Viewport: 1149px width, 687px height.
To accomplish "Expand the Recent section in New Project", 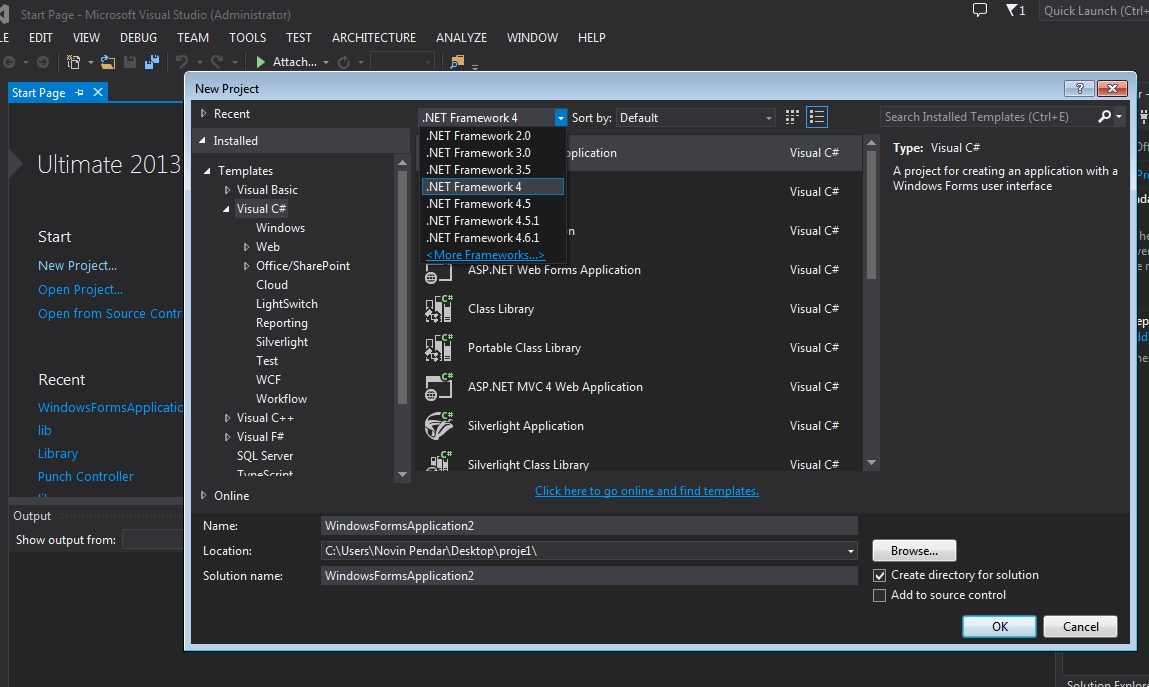I will (204, 114).
